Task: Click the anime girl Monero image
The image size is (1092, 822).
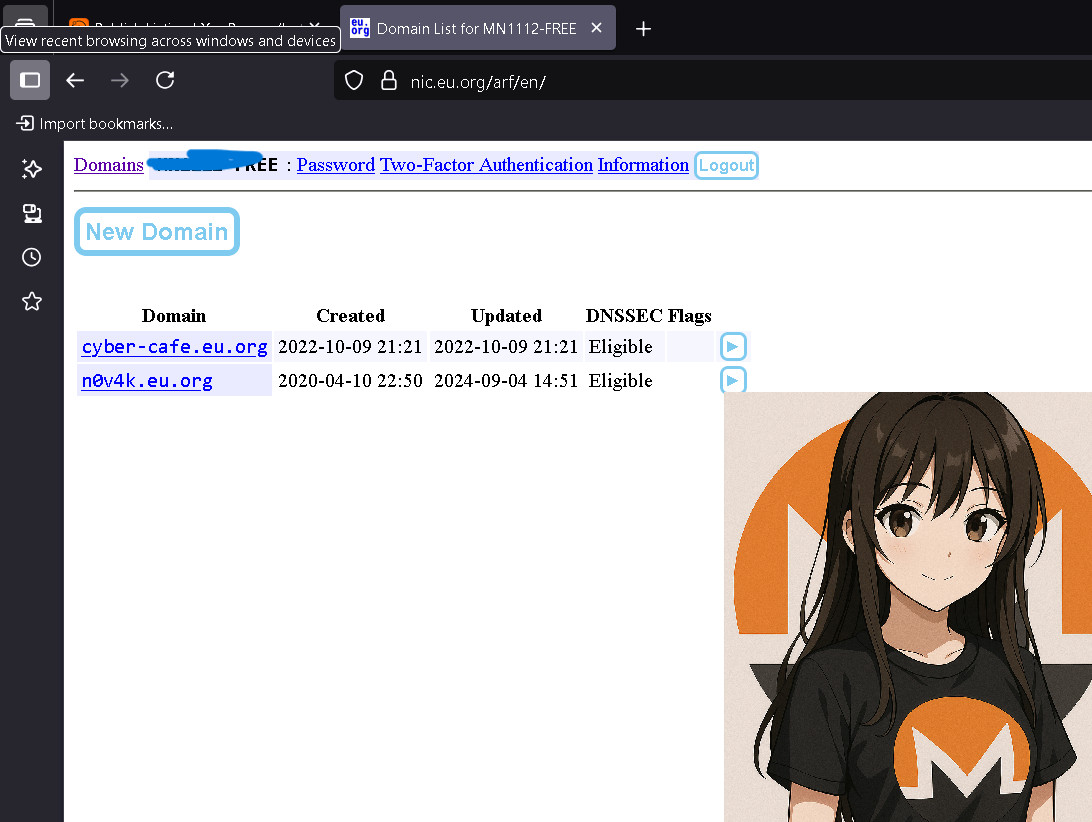Action: point(908,607)
